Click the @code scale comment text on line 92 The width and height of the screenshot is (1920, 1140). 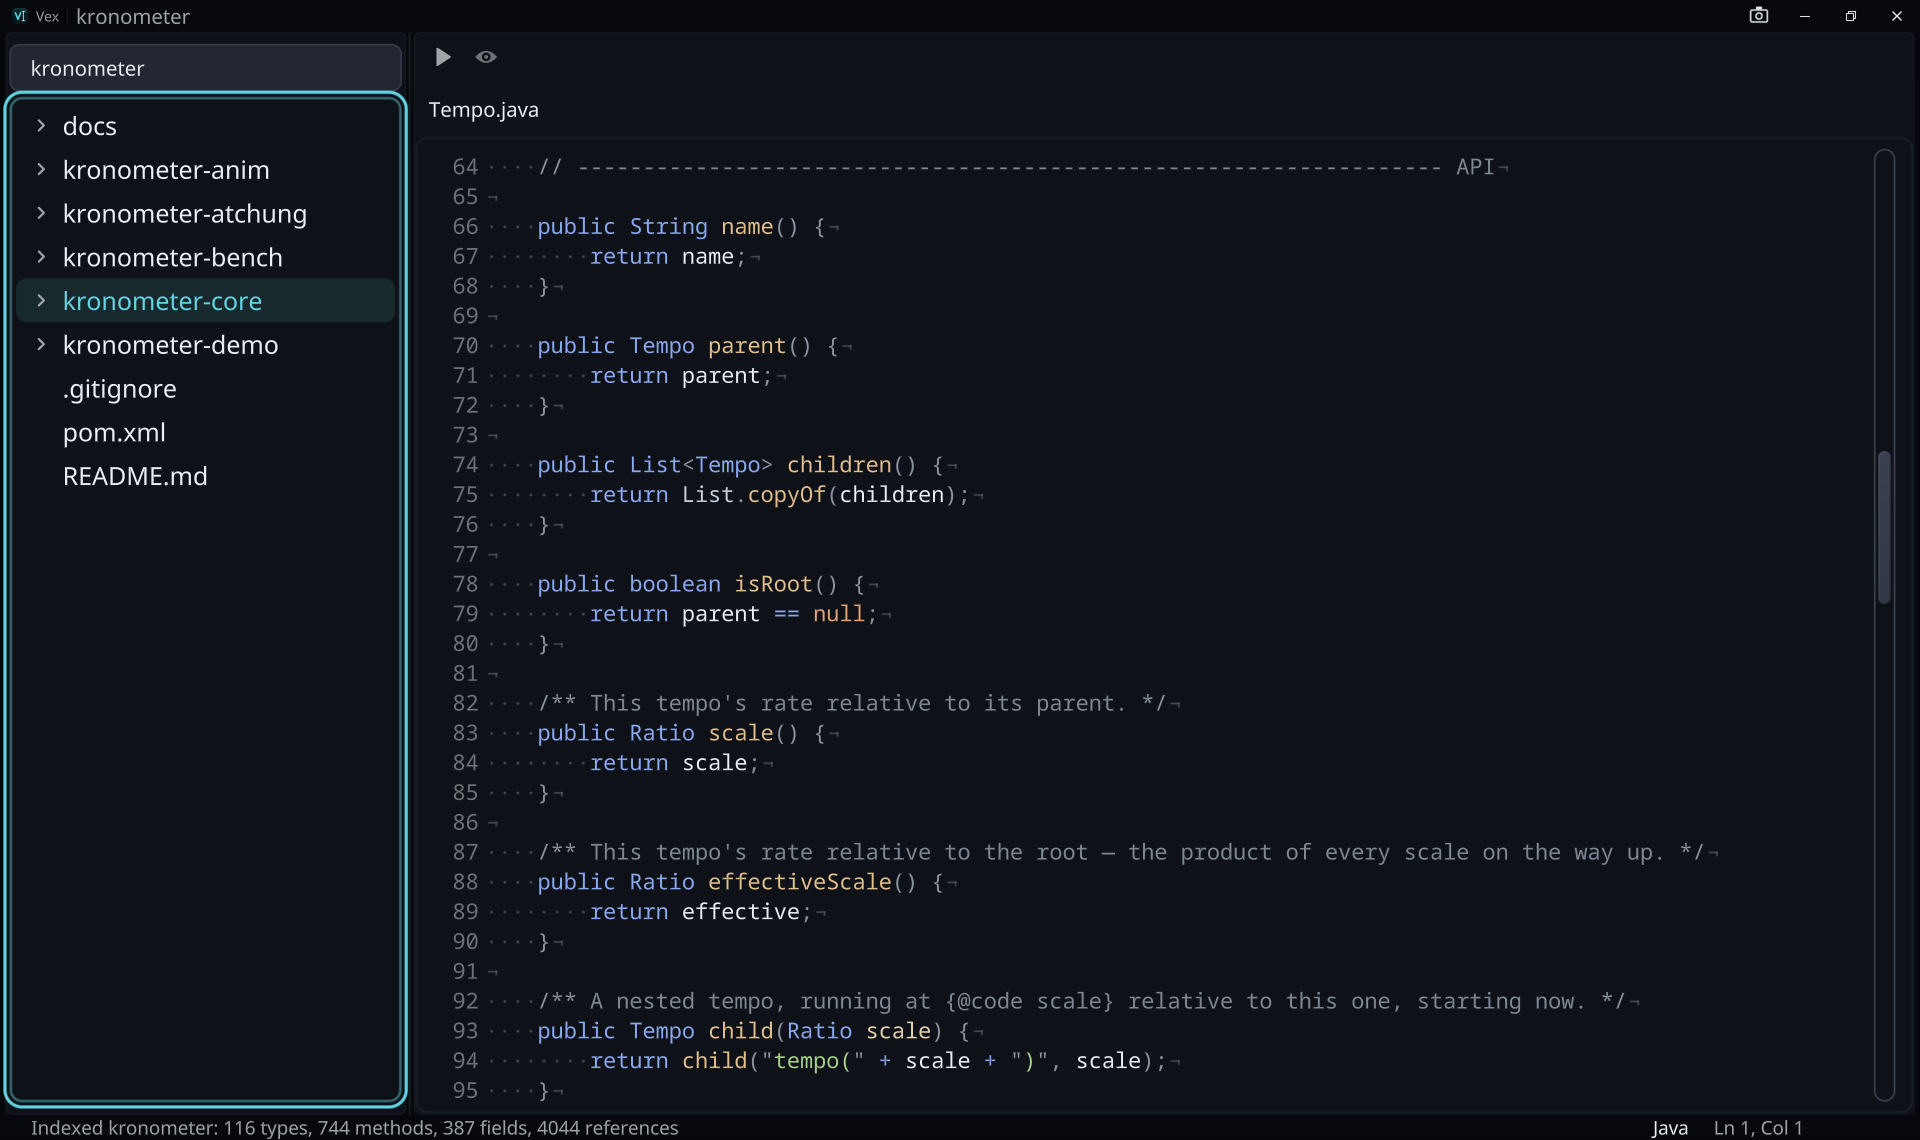pyautogui.click(x=1029, y=1001)
